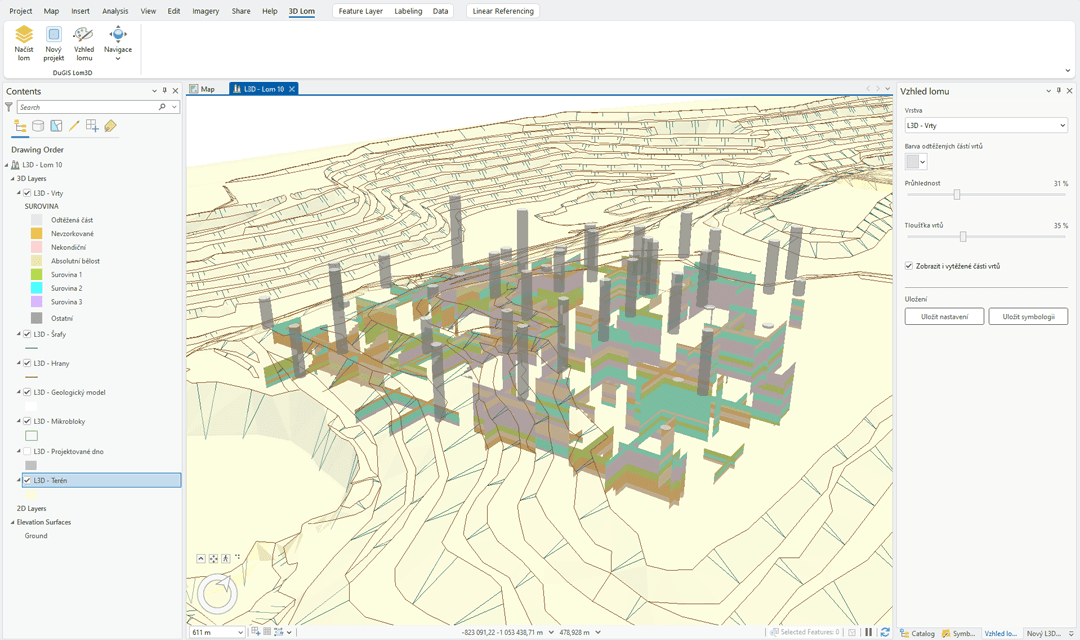The image size is (1080, 640).
Task: Collapse the ribbon with the chevron
Action: point(1068,70)
